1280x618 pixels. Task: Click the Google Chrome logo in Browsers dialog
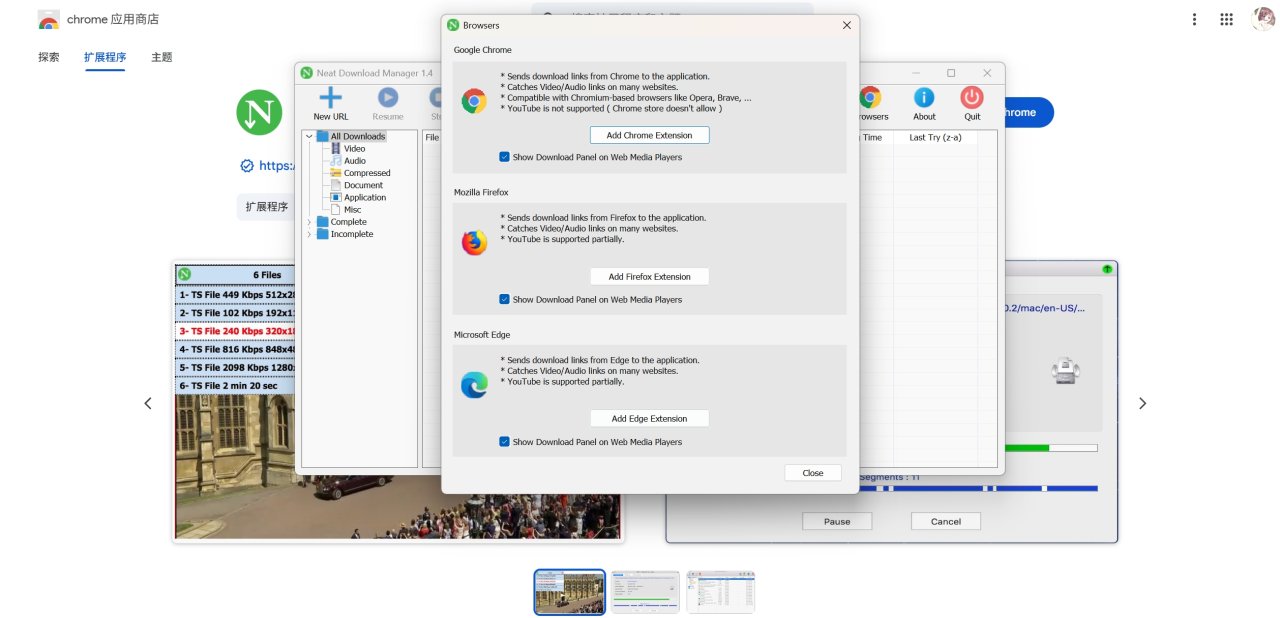click(474, 100)
